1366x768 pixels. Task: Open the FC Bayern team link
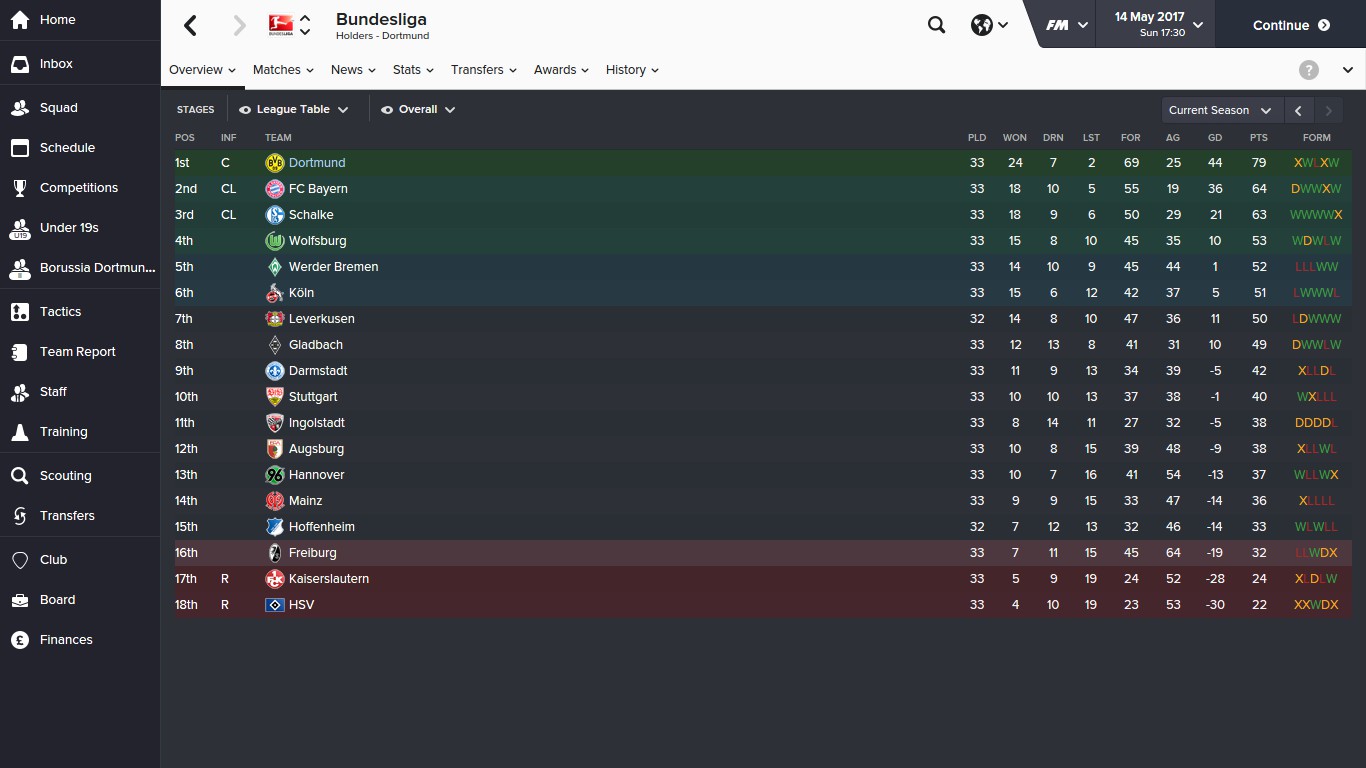click(x=318, y=189)
